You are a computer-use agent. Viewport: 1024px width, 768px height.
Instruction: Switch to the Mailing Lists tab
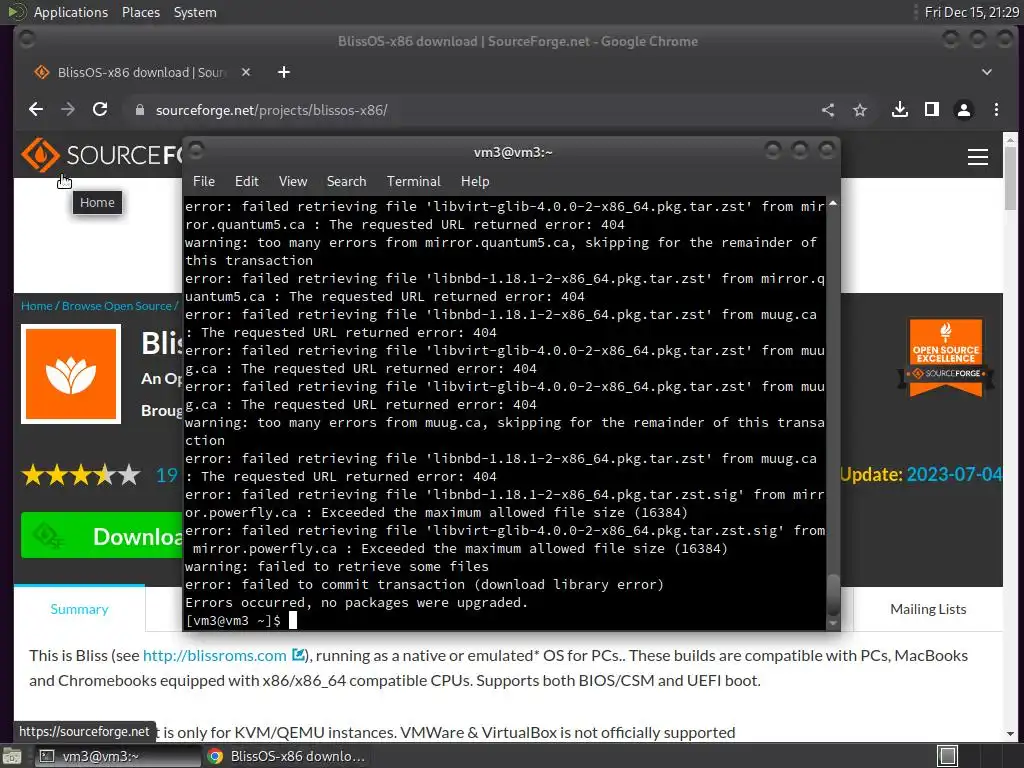(928, 609)
